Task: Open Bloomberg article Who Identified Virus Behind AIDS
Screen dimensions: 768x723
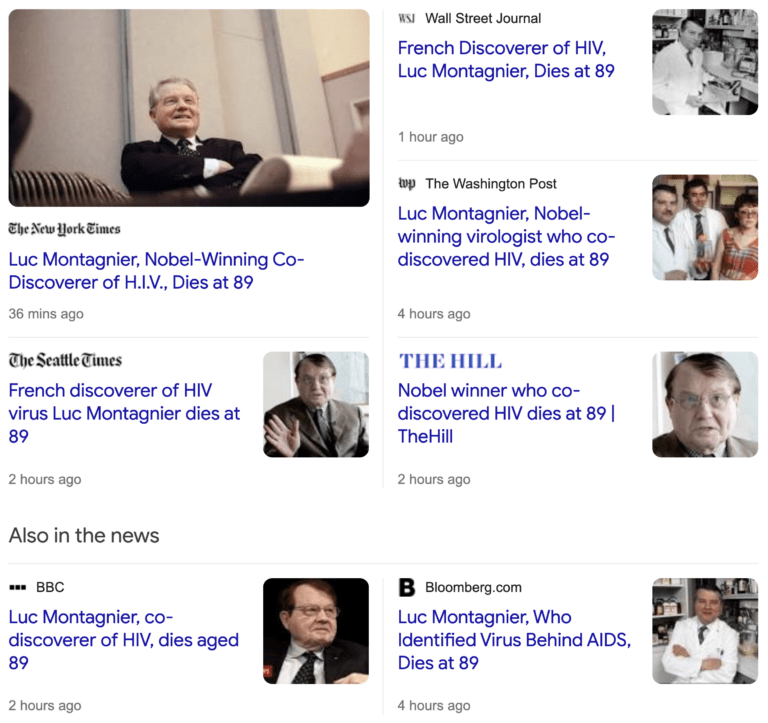Action: click(x=514, y=639)
